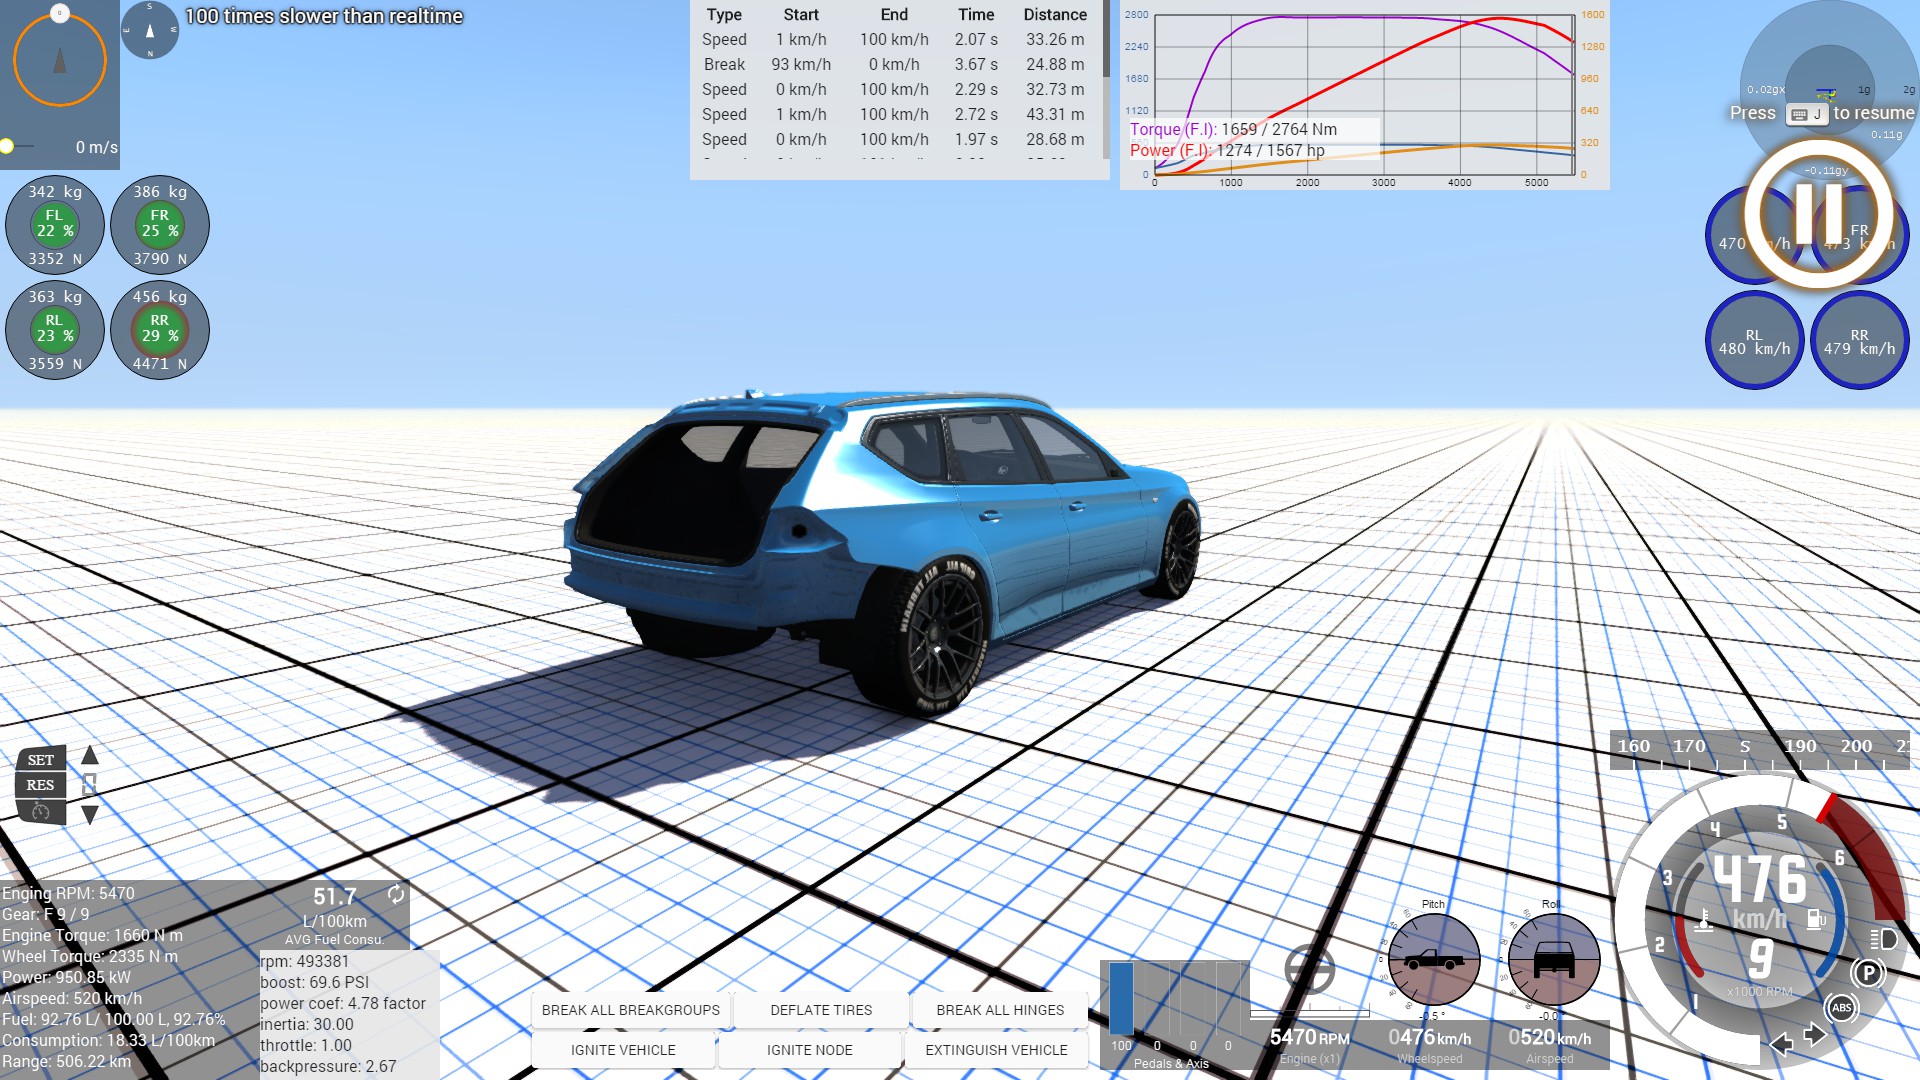Click EXTINGUISH VEHICLE button
Screen dimensions: 1920x1080
996,1050
